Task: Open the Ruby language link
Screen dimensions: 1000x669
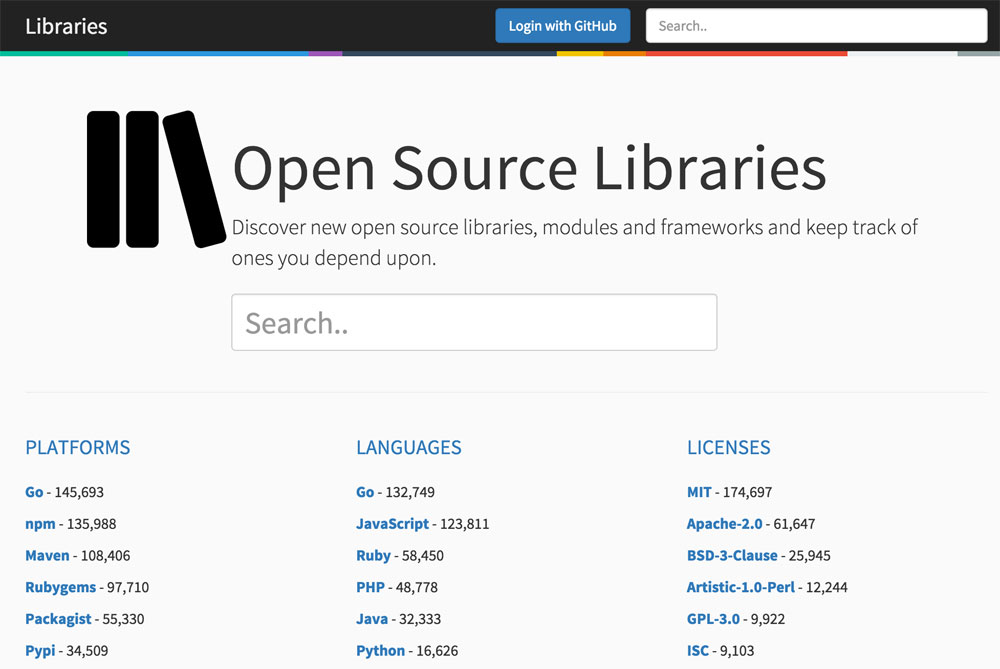Action: coord(373,555)
